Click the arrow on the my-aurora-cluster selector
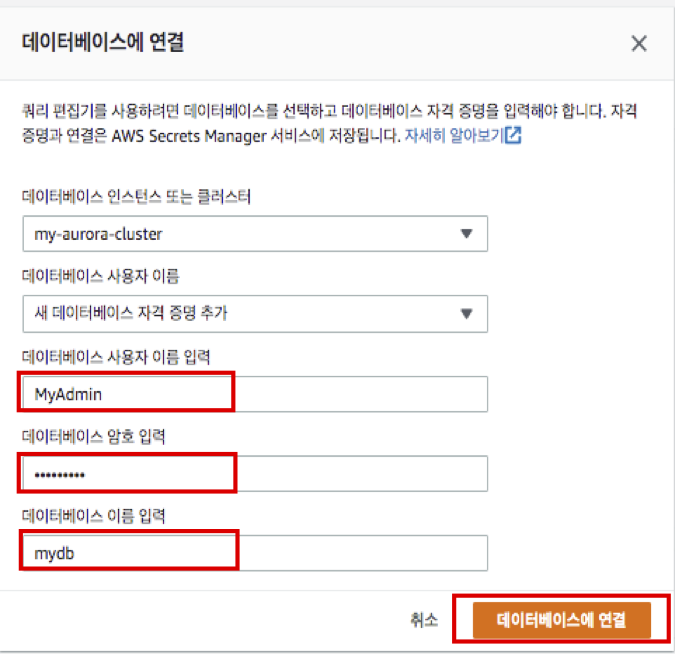 point(465,233)
